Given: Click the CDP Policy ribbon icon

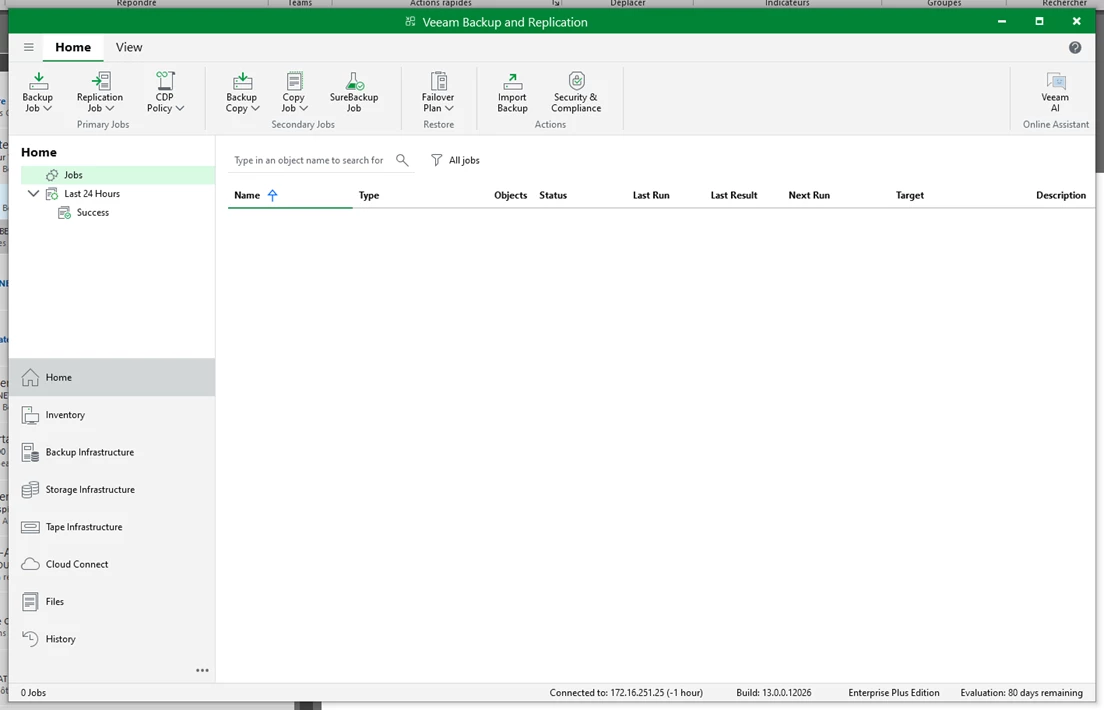Looking at the screenshot, I should (165, 81).
